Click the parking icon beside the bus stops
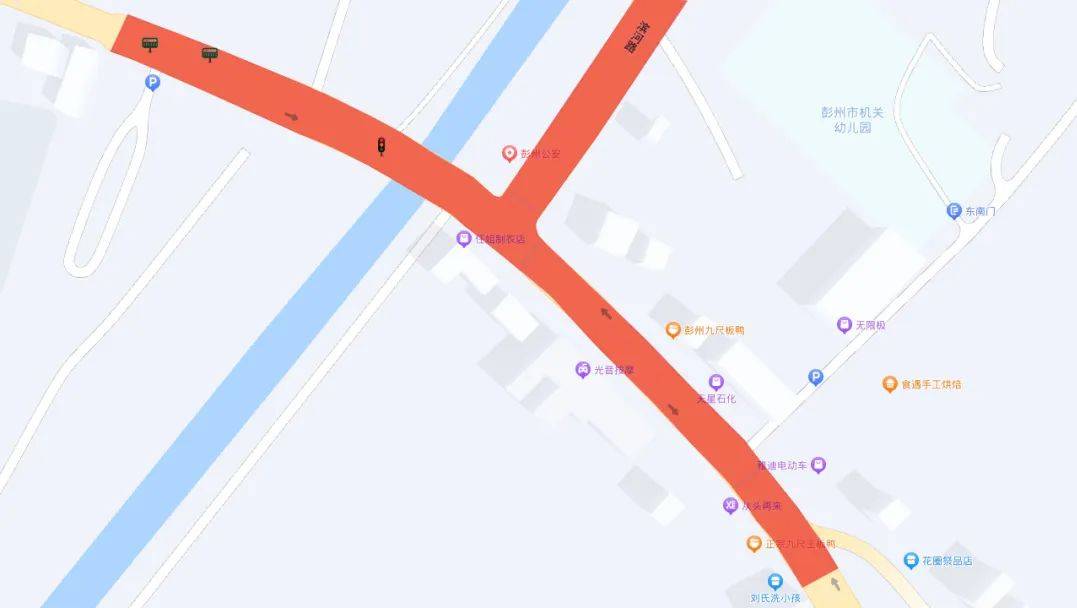Image resolution: width=1077 pixels, height=608 pixels. pyautogui.click(x=152, y=83)
